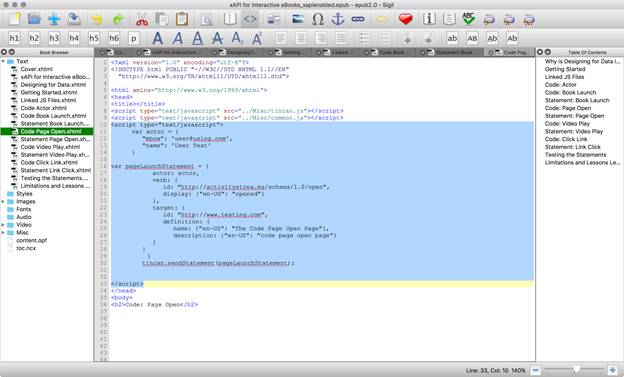
Task: Jump to Testing the Statements entry
Action: click(x=575, y=155)
